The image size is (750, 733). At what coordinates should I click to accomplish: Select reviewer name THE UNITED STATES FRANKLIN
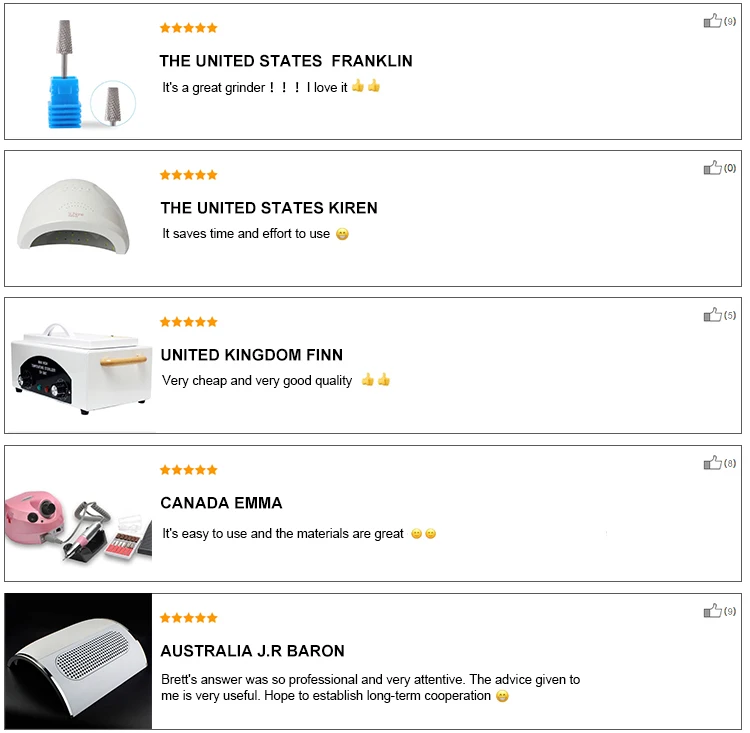[285, 61]
